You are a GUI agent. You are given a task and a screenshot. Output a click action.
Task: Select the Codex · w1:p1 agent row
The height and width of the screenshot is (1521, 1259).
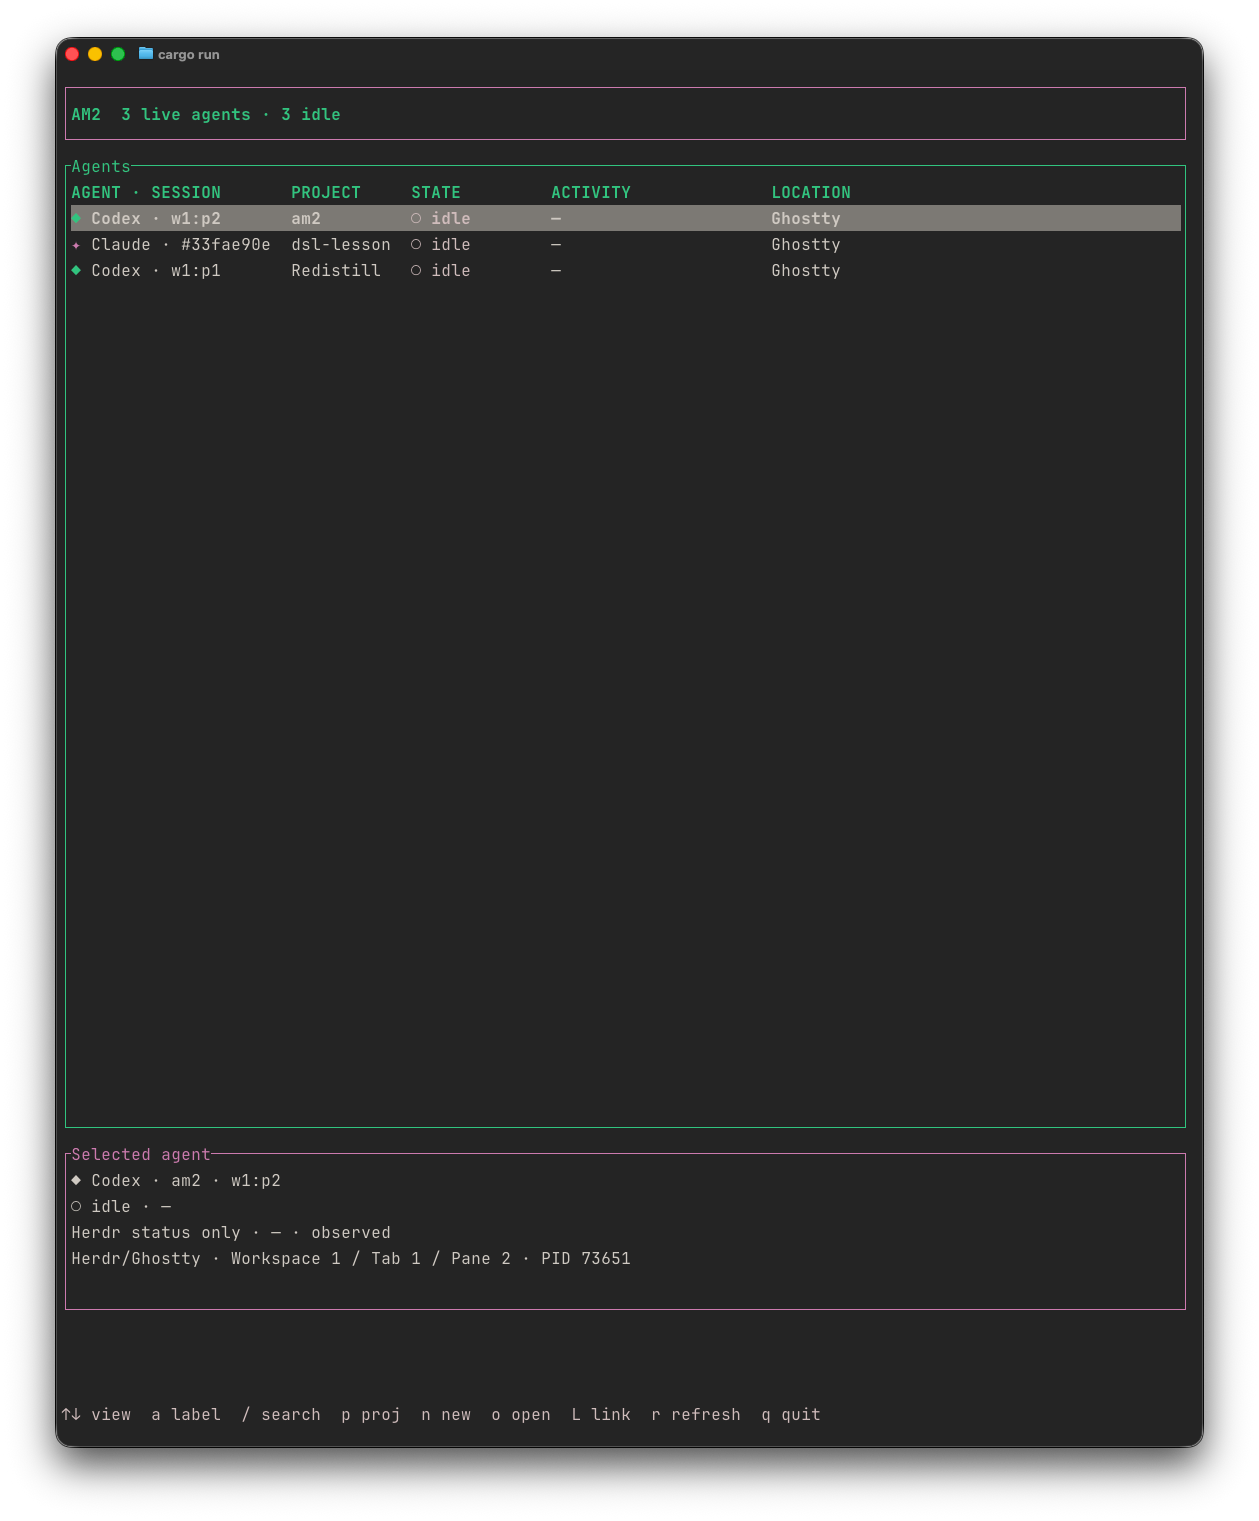click(626, 270)
